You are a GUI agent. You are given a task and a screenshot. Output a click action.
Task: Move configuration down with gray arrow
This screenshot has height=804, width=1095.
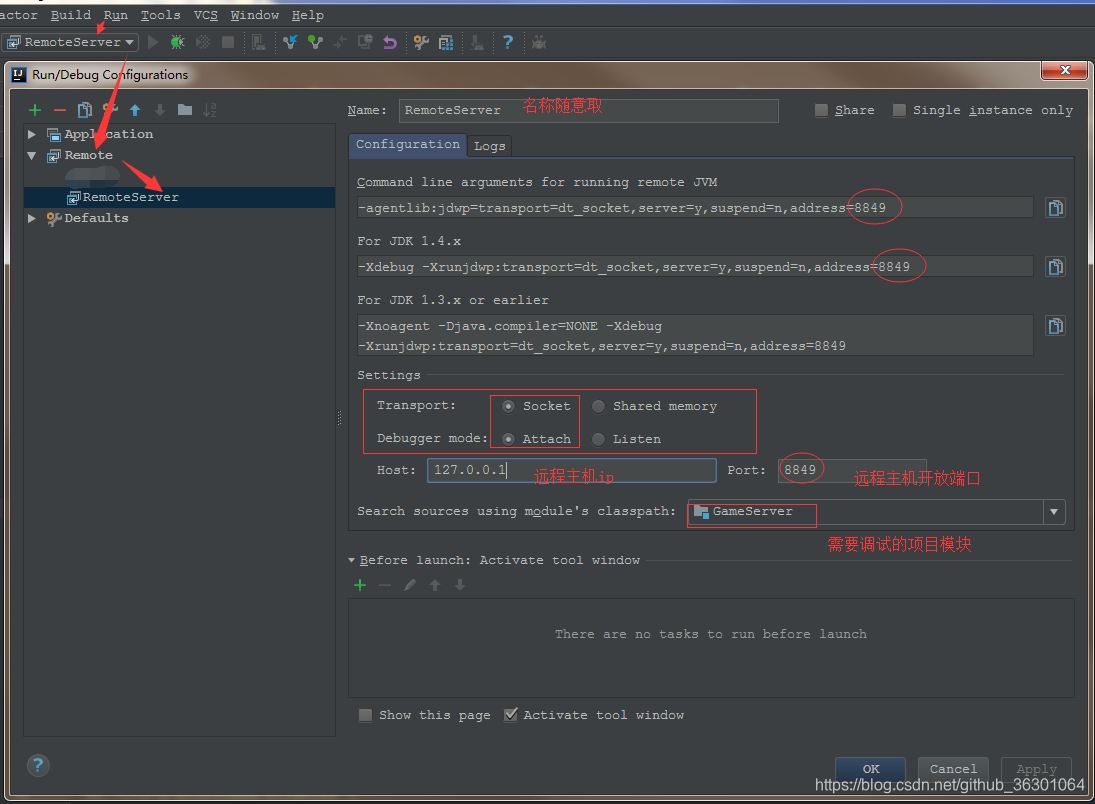coord(160,110)
